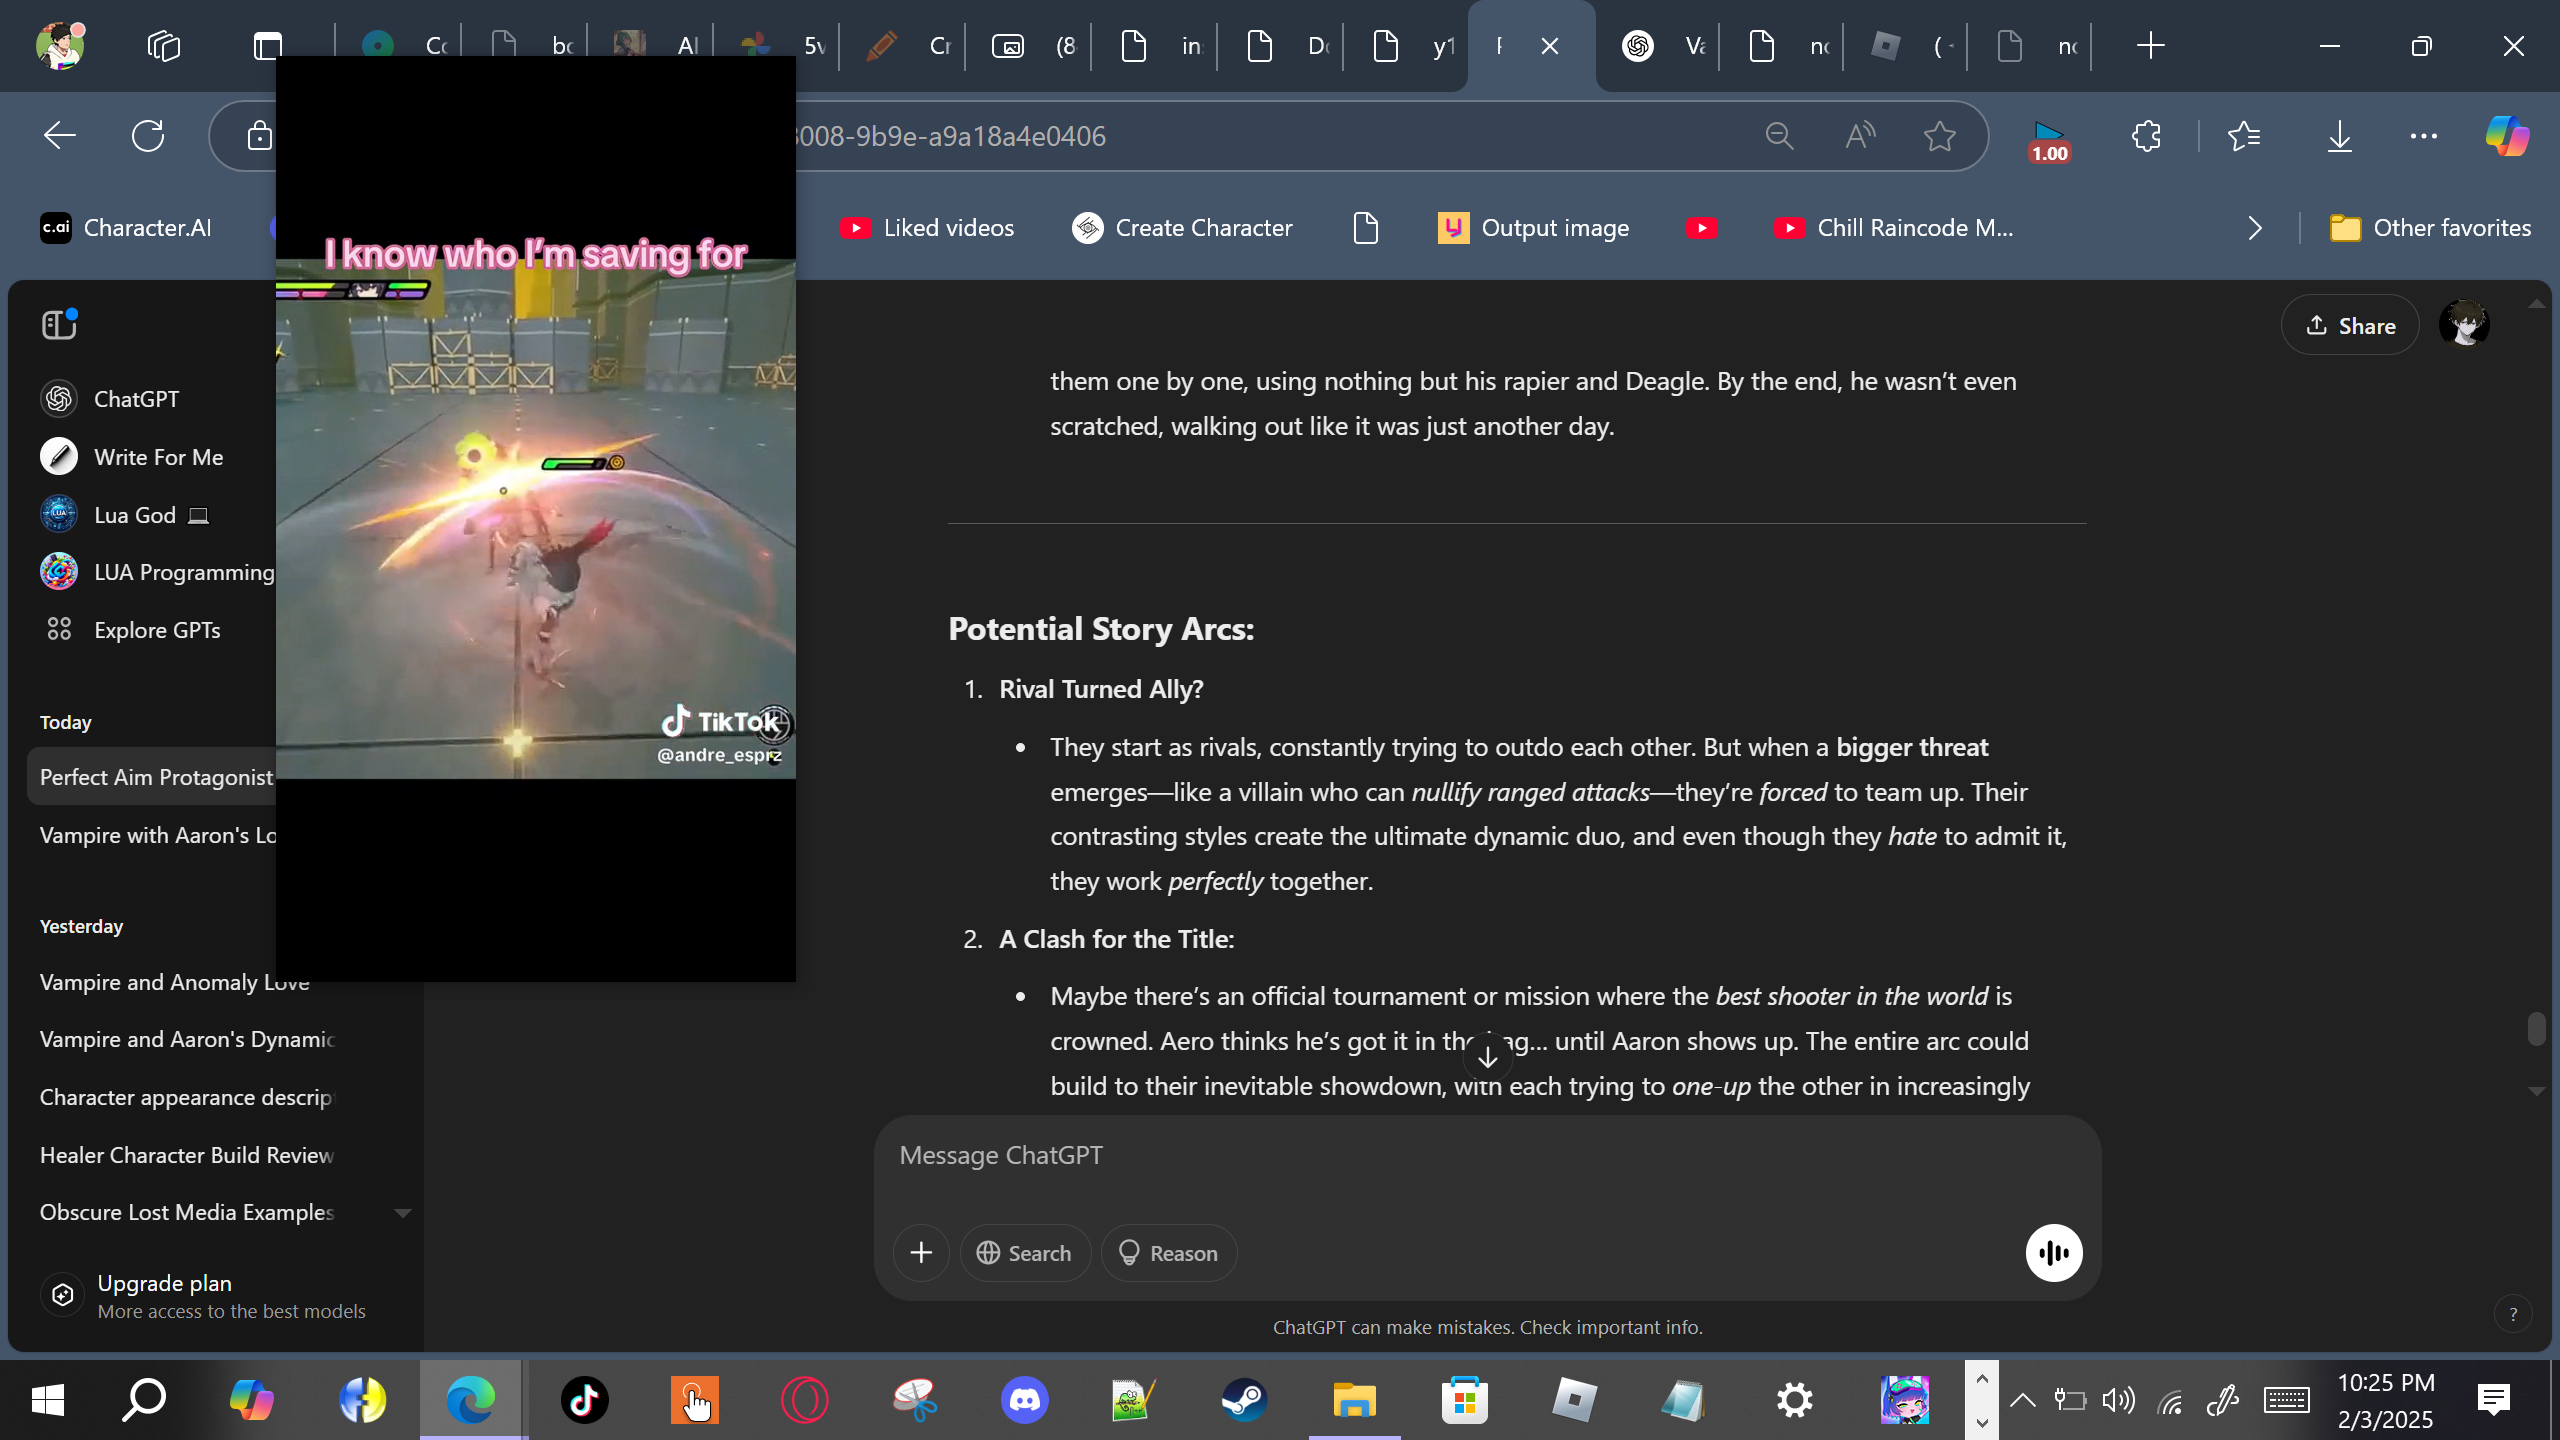Open the Workspaces button

tap(164, 46)
